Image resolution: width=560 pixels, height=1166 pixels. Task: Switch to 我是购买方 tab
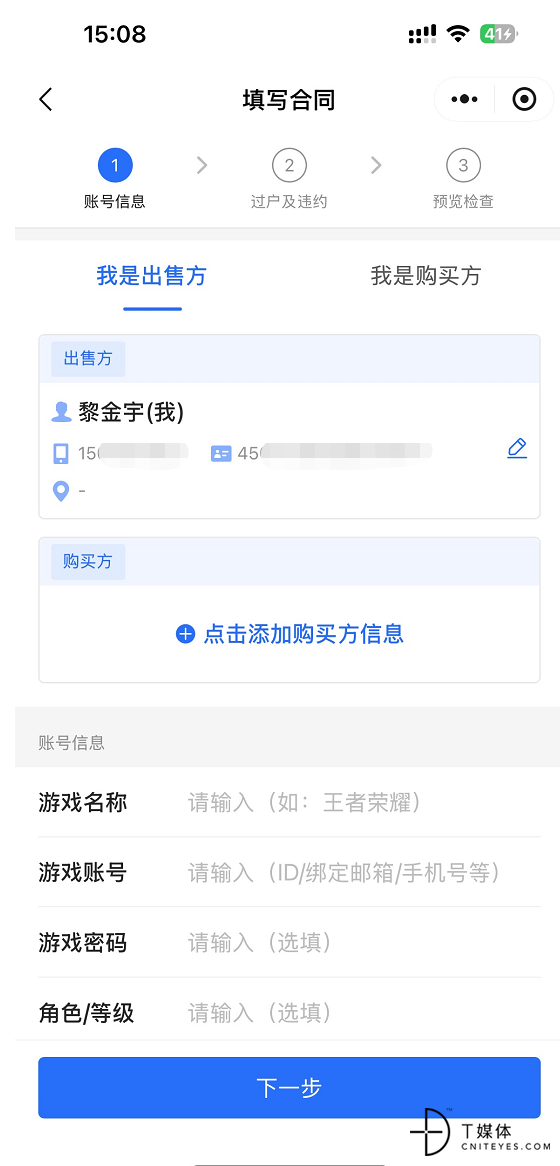(x=426, y=276)
